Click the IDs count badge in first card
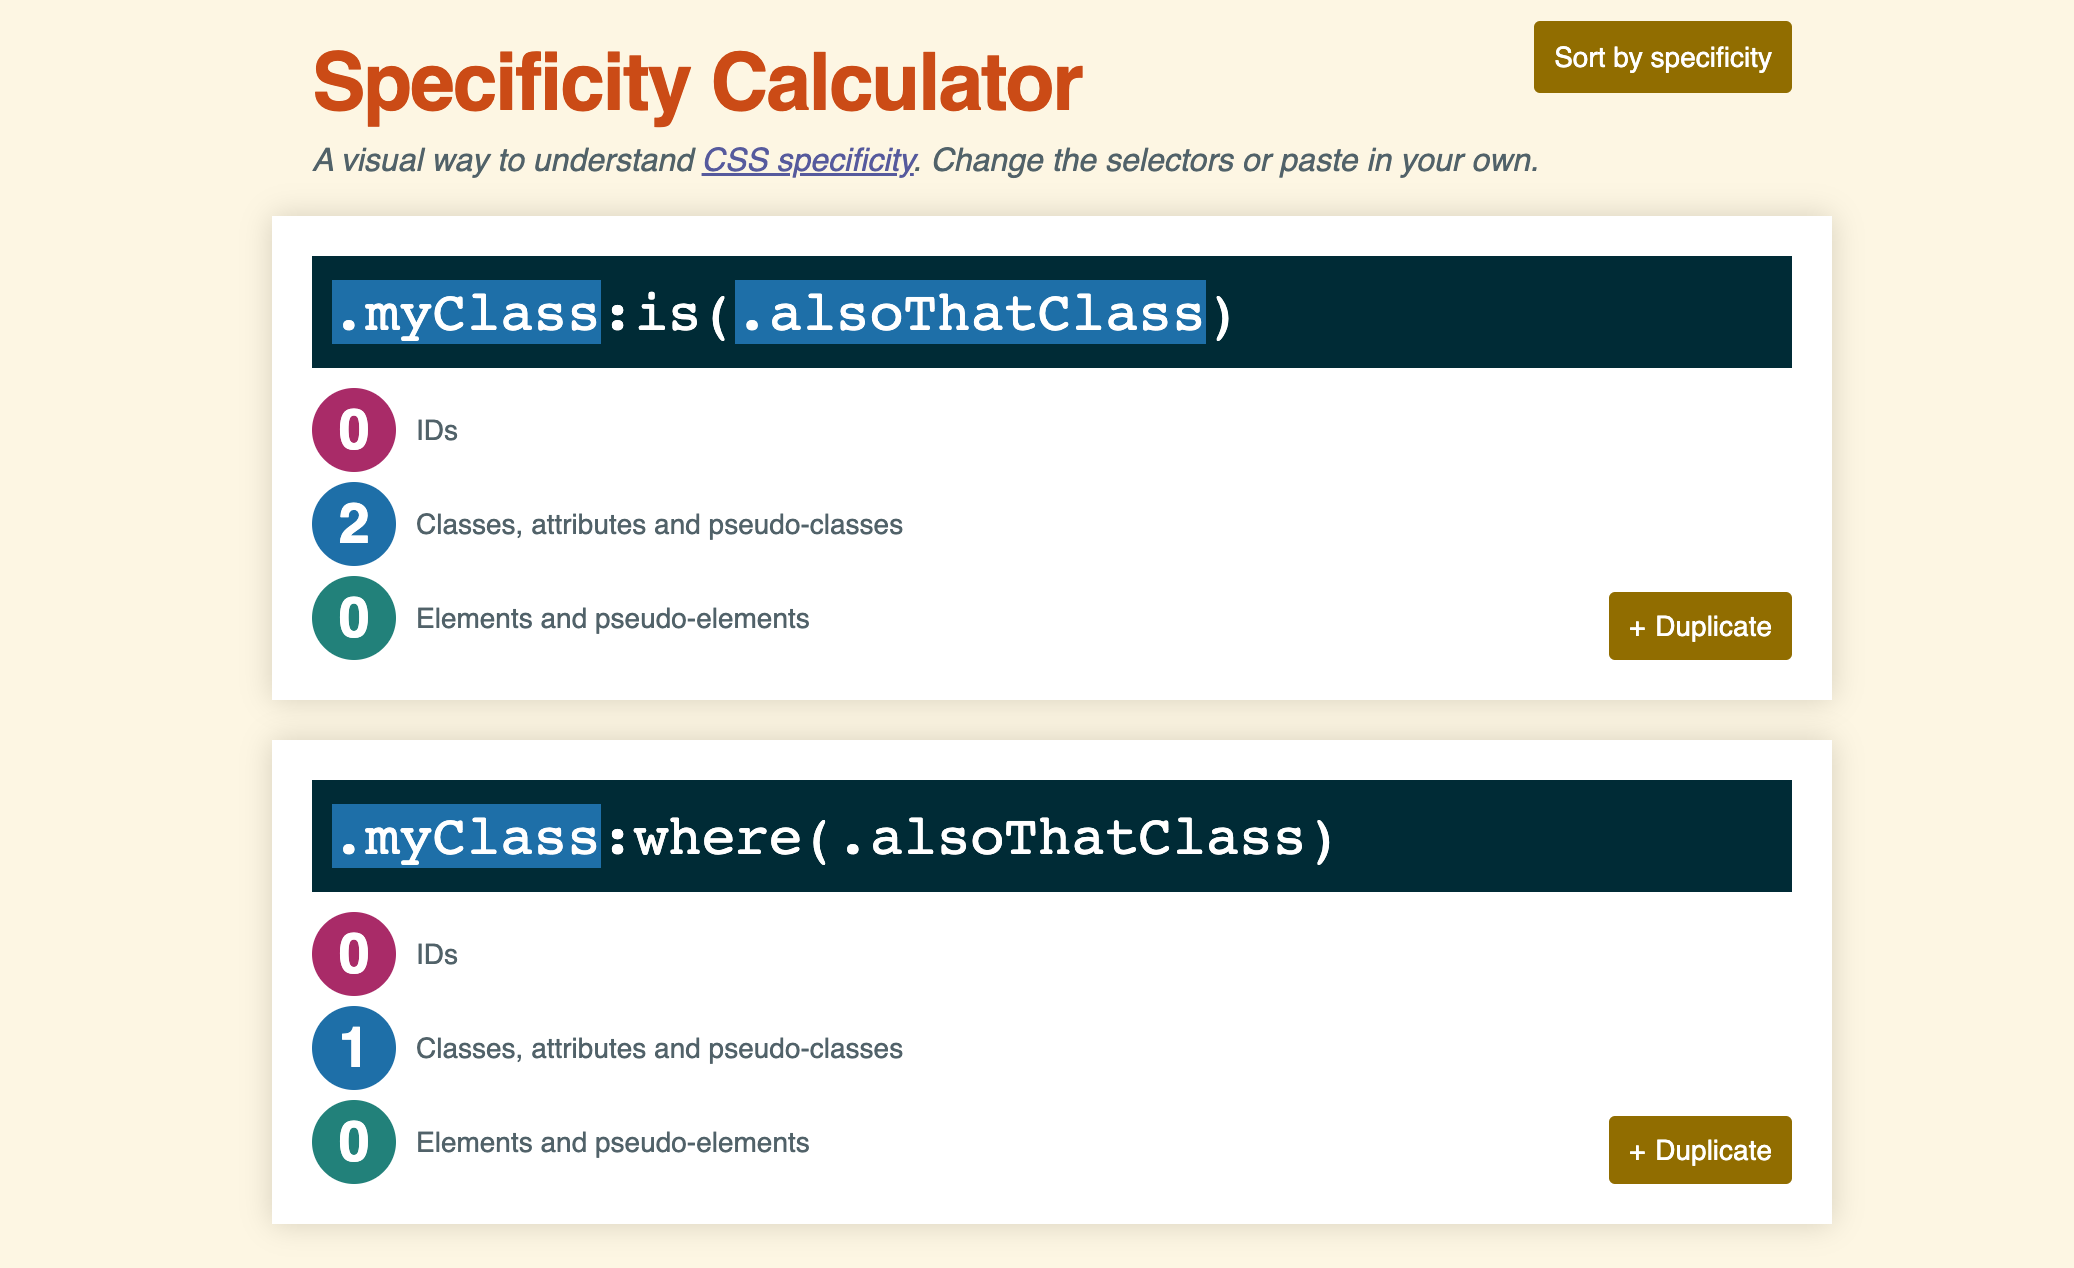The image size is (2074, 1268). (x=354, y=430)
